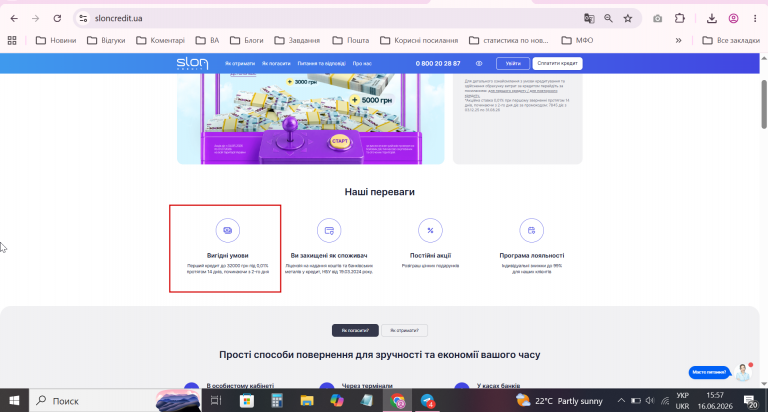Screen dimensions: 768x412
Task: Click the Програма лояльності icon
Action: tap(531, 230)
